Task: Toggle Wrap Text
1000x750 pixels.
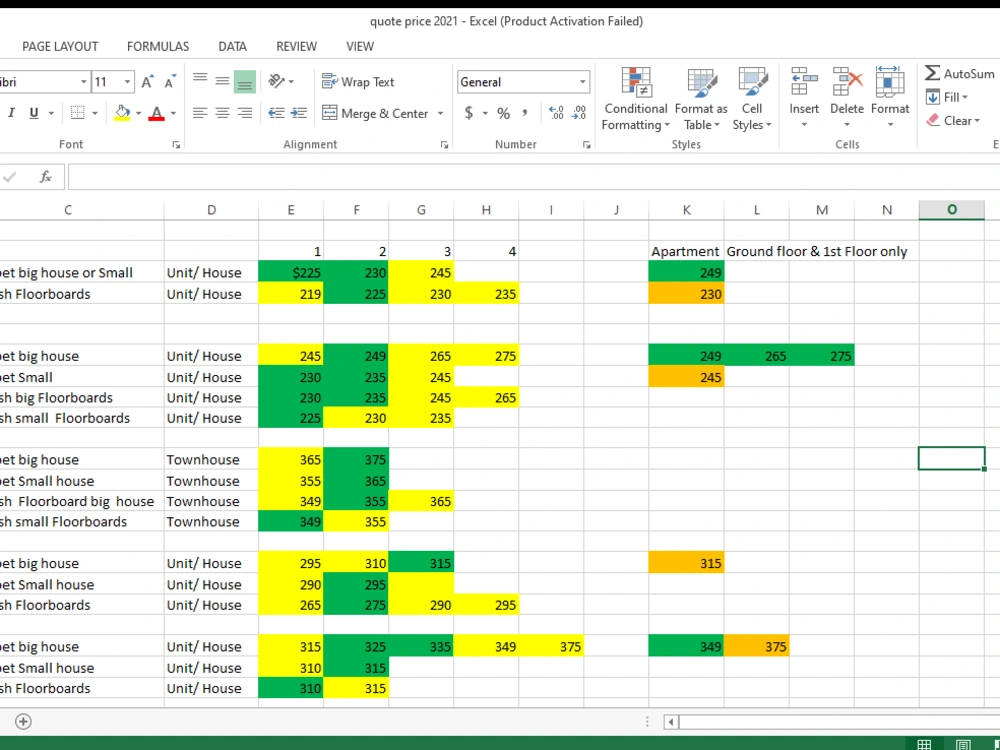Action: click(358, 82)
